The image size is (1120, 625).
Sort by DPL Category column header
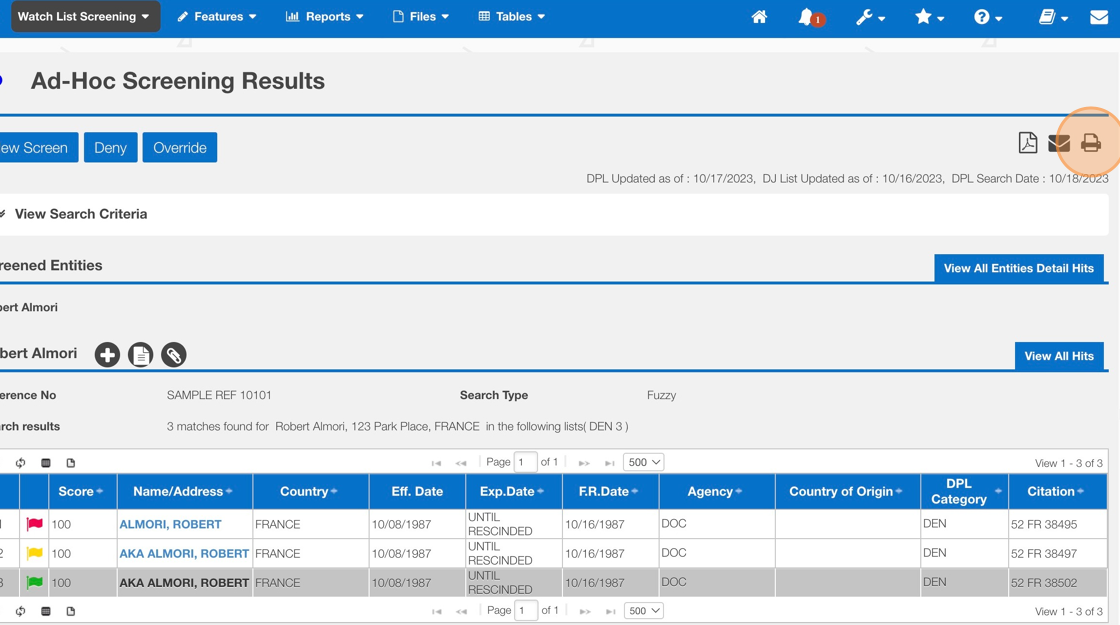tap(964, 491)
